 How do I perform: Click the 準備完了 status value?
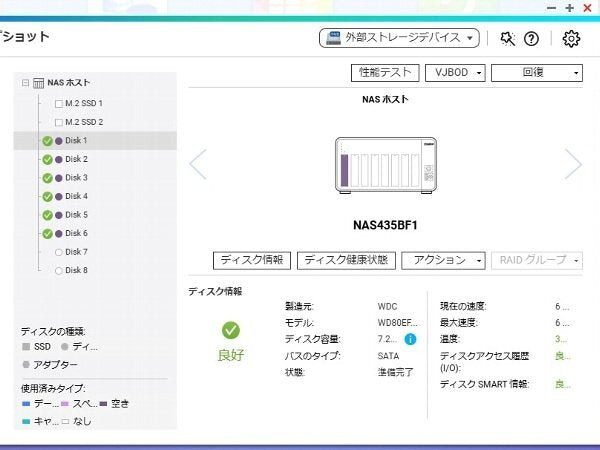[396, 372]
